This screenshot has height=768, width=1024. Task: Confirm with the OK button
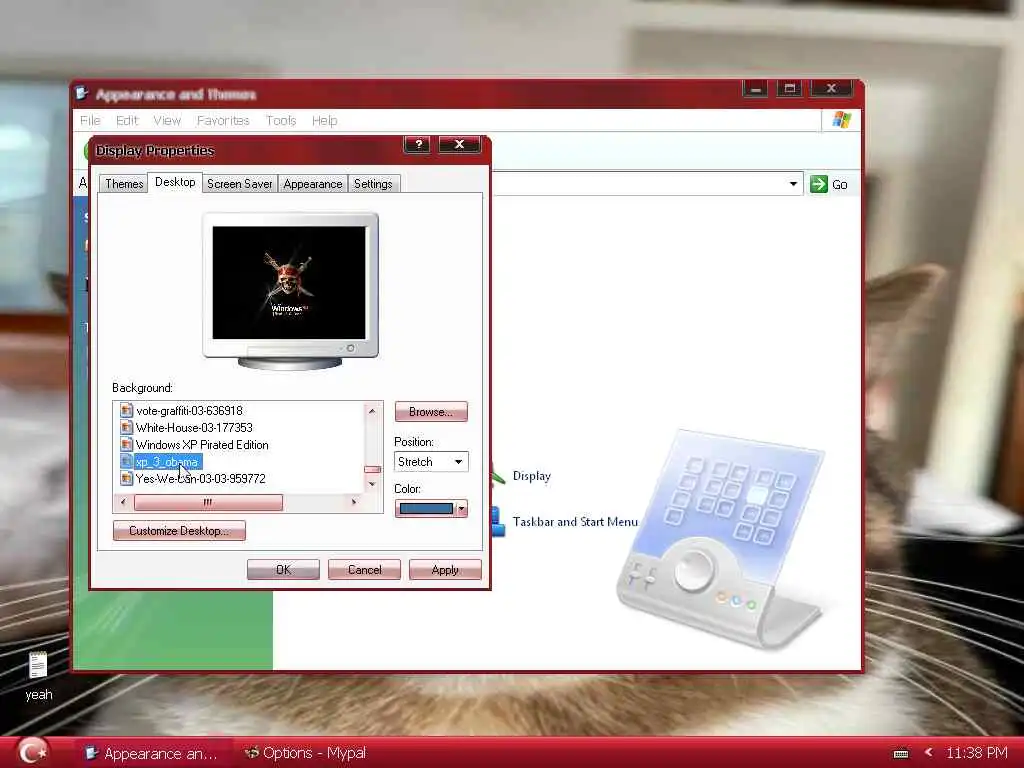coord(283,569)
